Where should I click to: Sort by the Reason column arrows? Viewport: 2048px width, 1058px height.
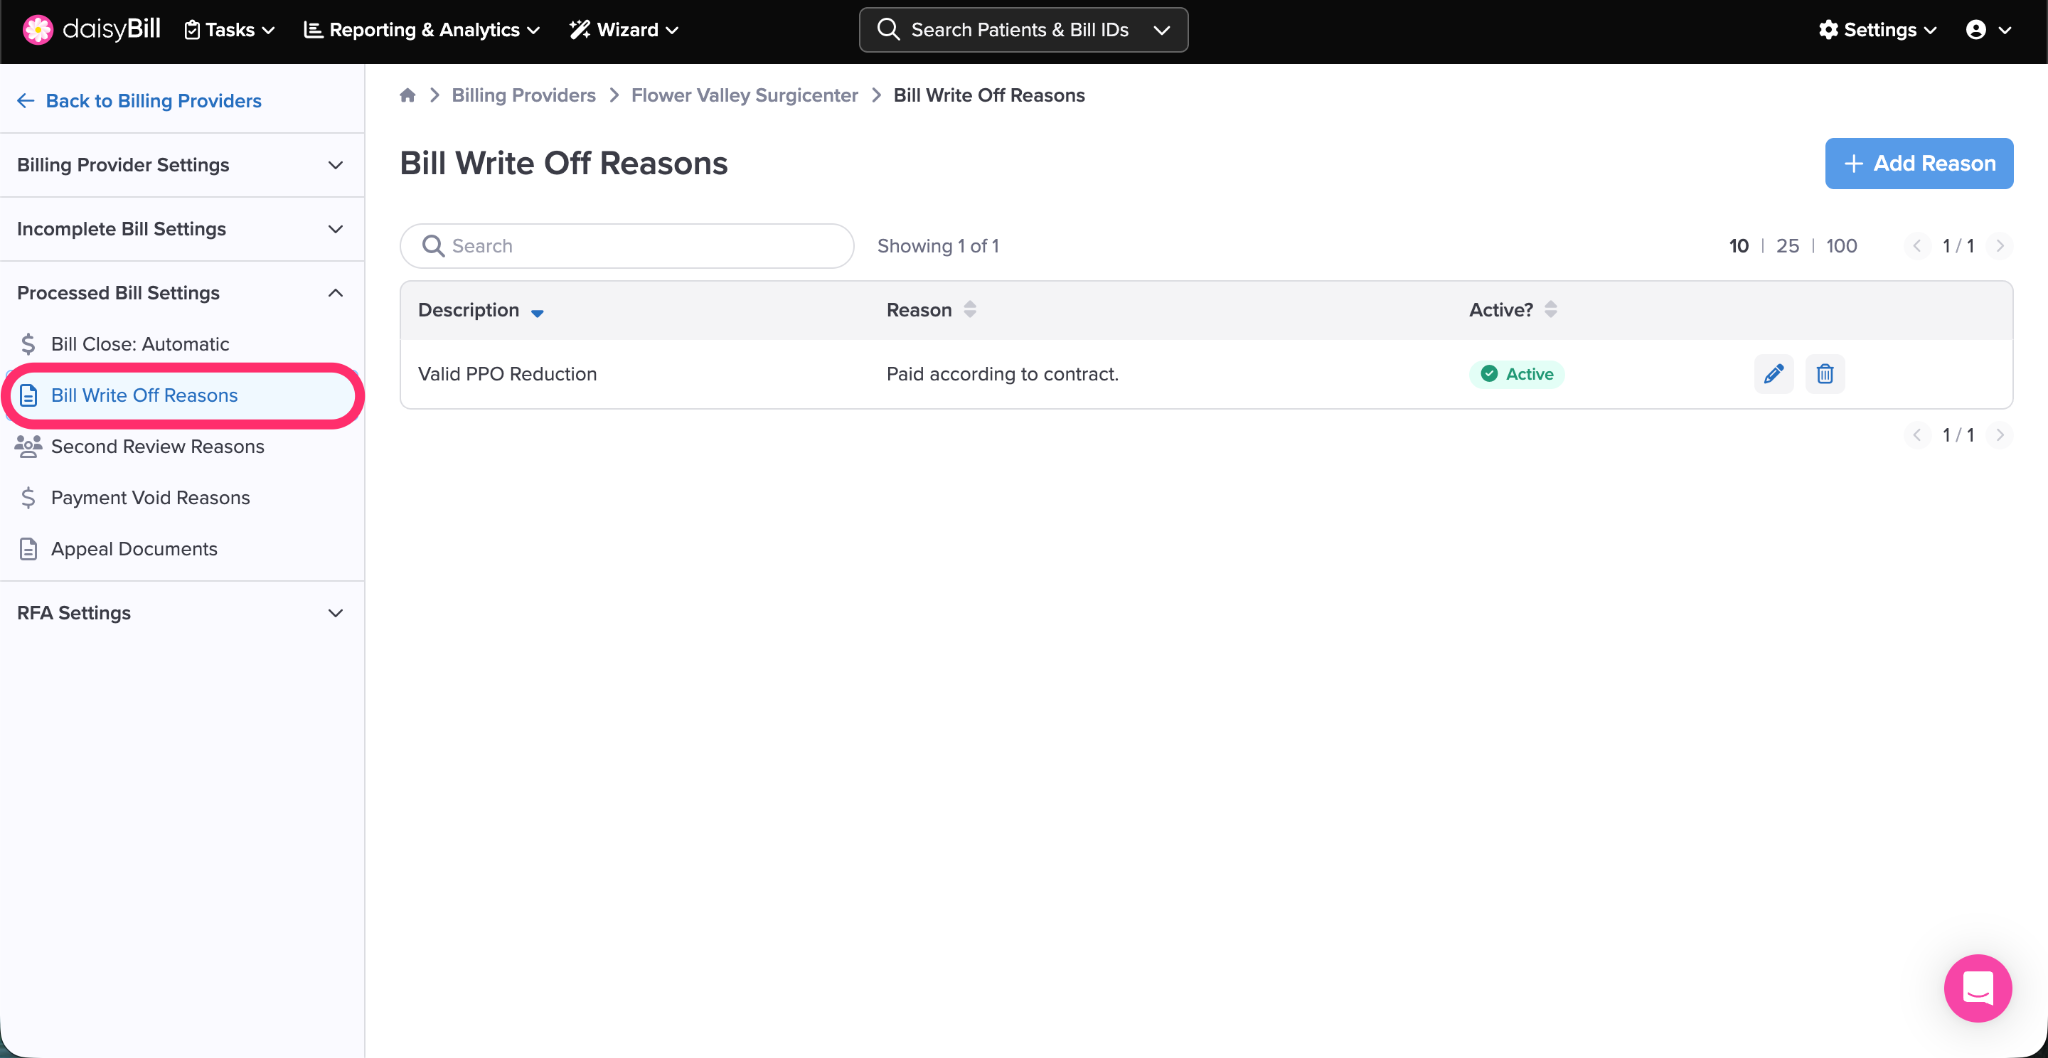click(x=970, y=310)
